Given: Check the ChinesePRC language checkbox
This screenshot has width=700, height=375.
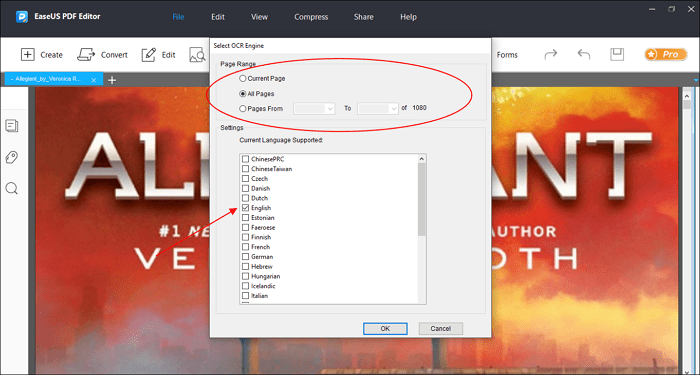Looking at the screenshot, I should (245, 159).
